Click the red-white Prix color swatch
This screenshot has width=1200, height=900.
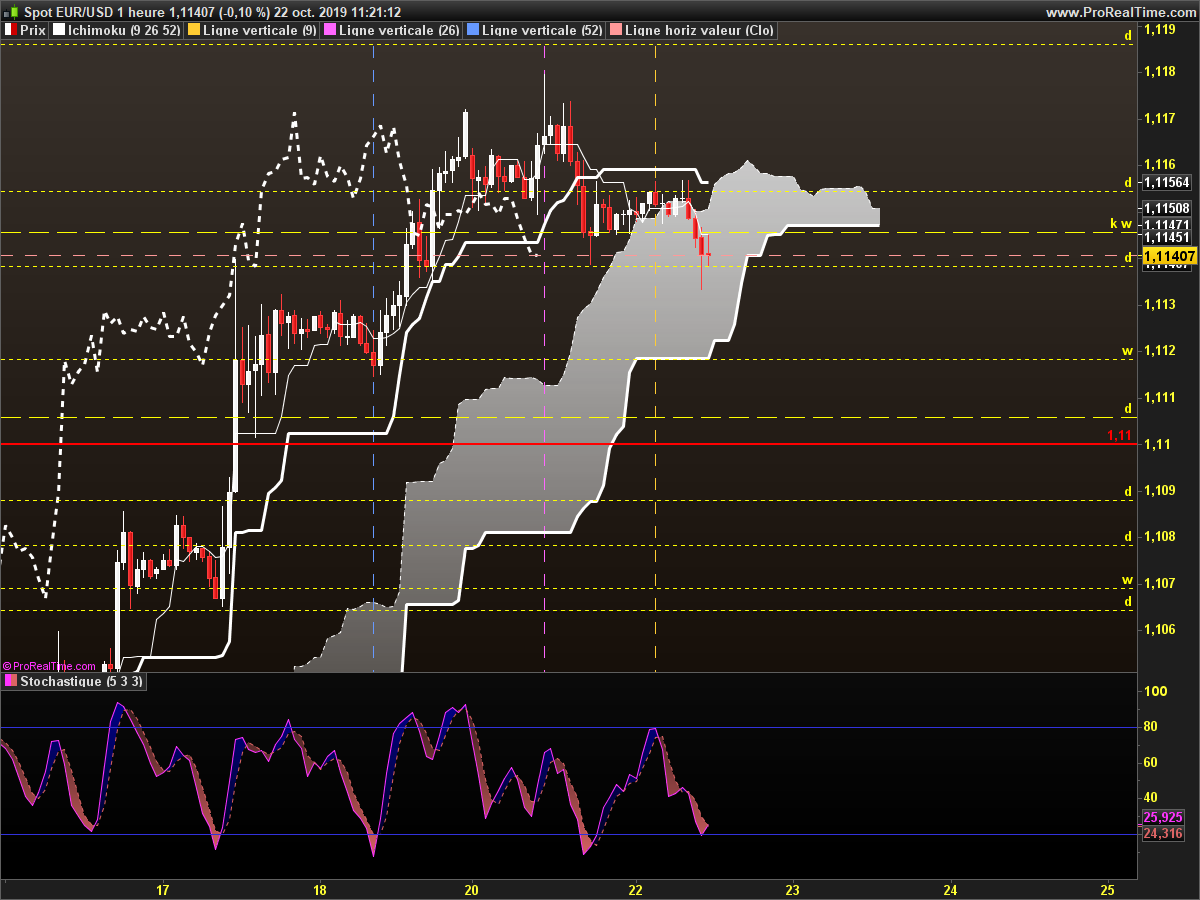click(11, 31)
